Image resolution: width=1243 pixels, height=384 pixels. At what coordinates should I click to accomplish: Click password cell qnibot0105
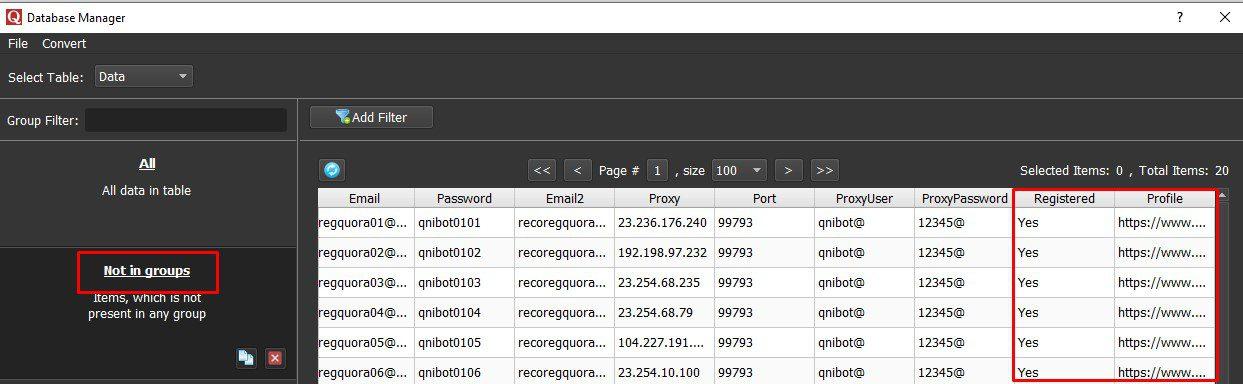(x=464, y=343)
